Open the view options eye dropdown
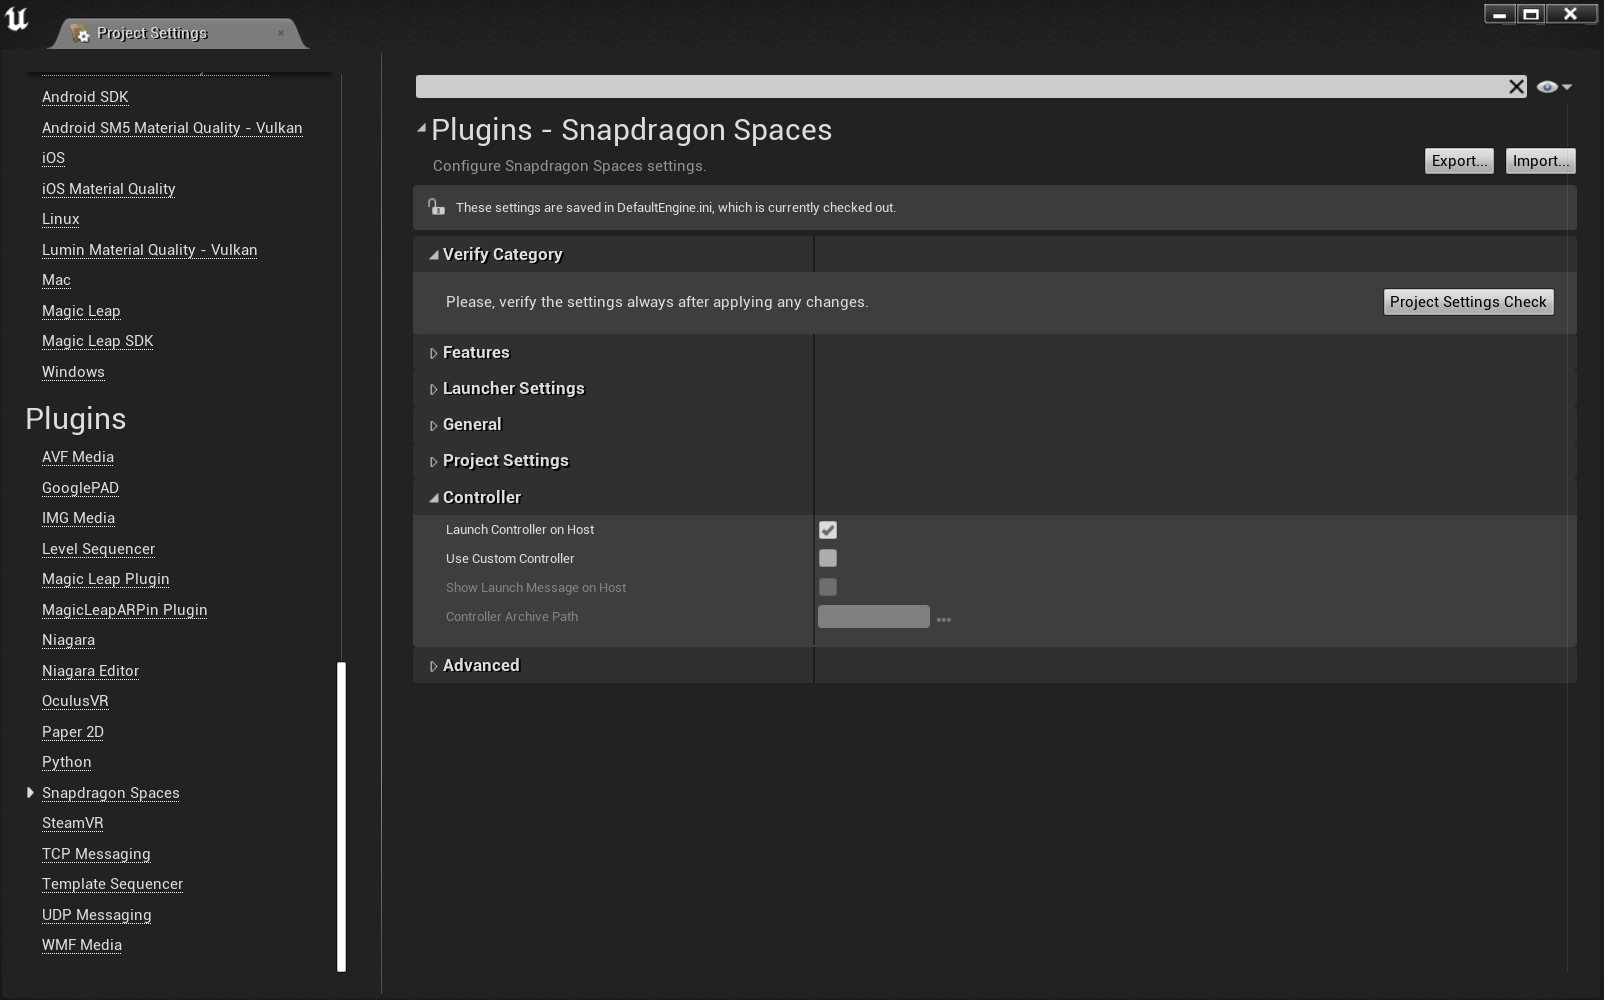 pos(1554,87)
